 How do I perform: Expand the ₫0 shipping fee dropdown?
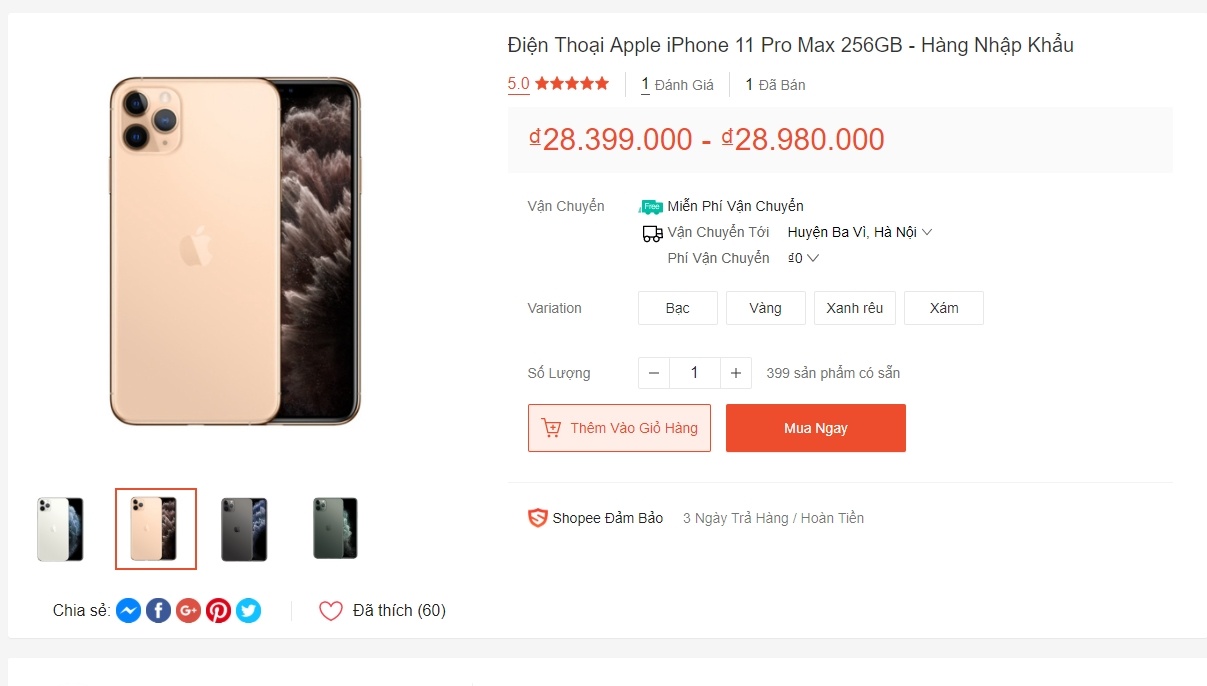[x=802, y=257]
